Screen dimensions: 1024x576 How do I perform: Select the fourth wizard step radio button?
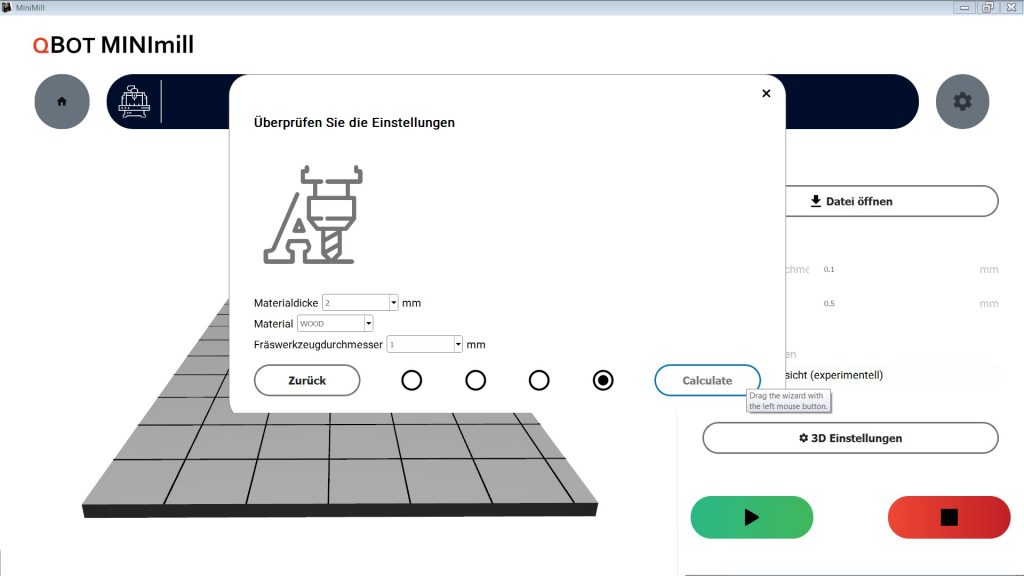603,380
